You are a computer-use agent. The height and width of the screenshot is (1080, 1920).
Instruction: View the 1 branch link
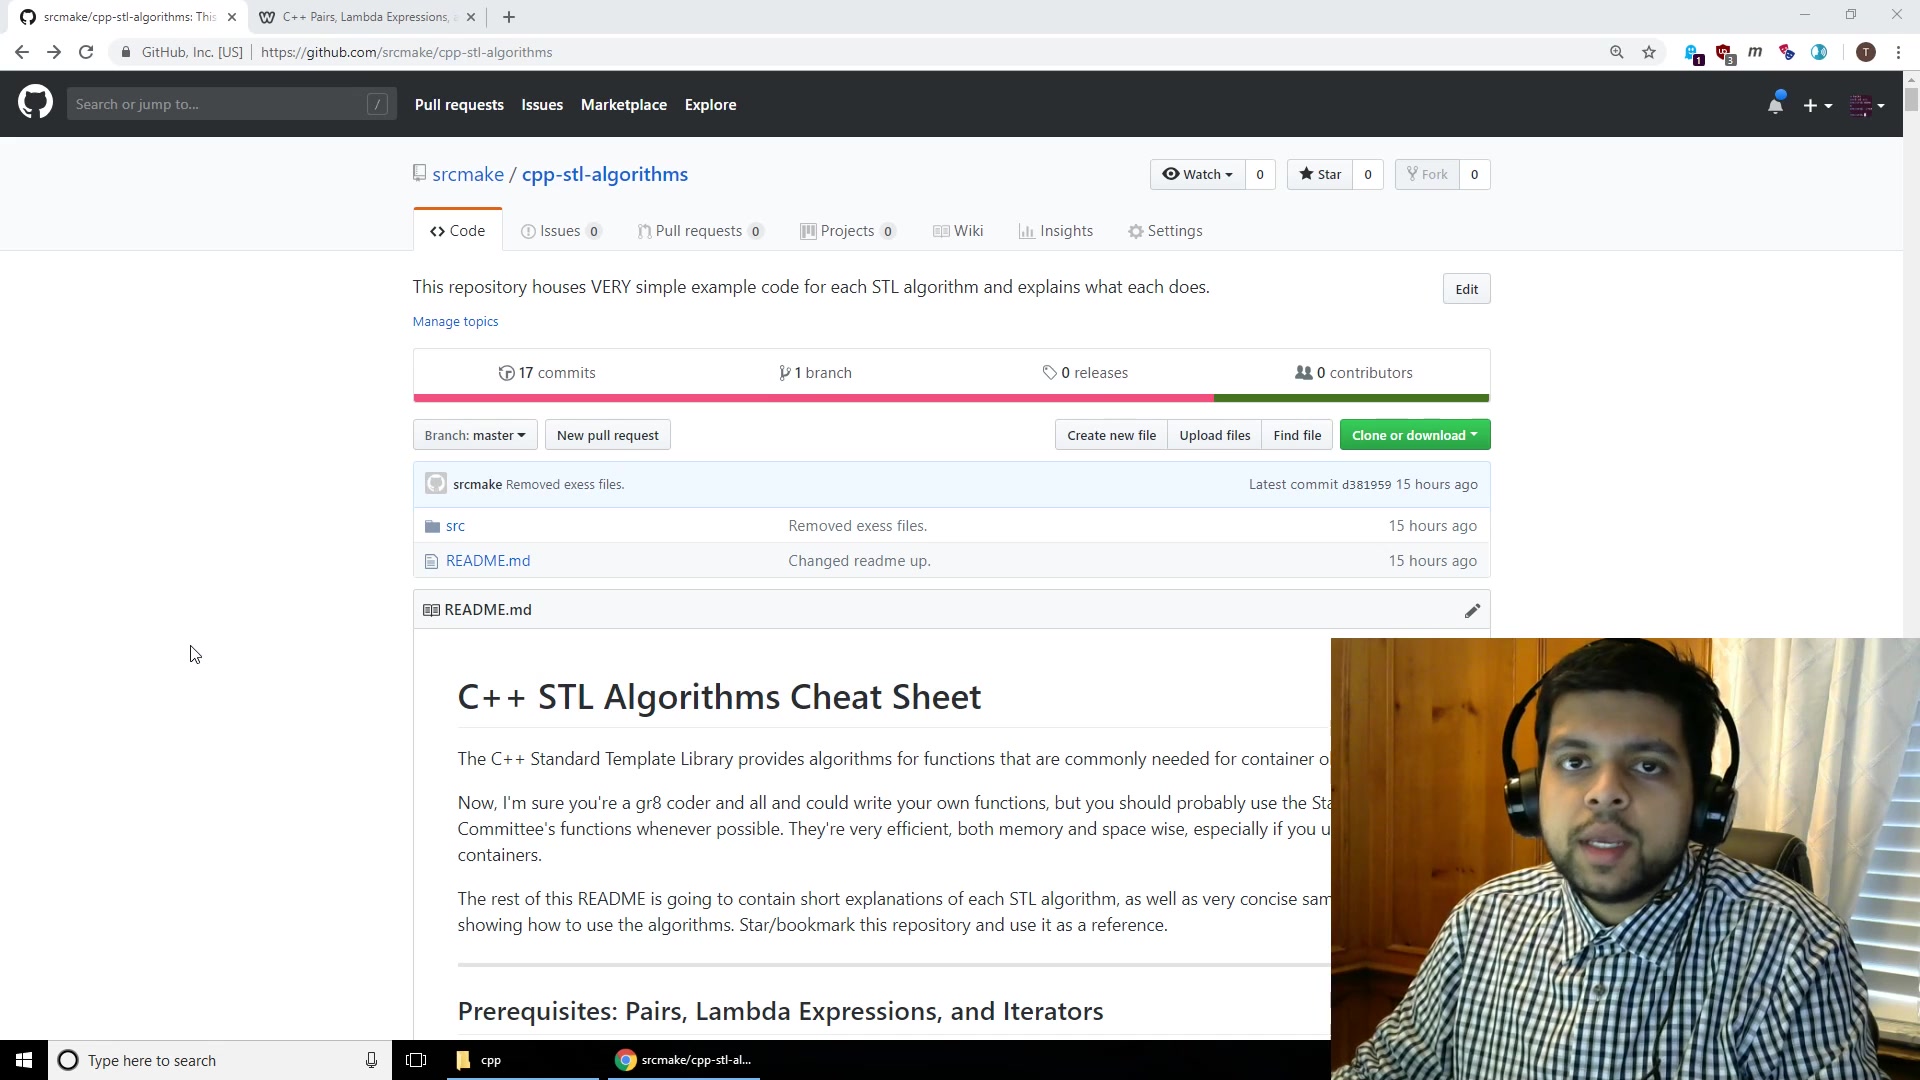pyautogui.click(x=815, y=373)
